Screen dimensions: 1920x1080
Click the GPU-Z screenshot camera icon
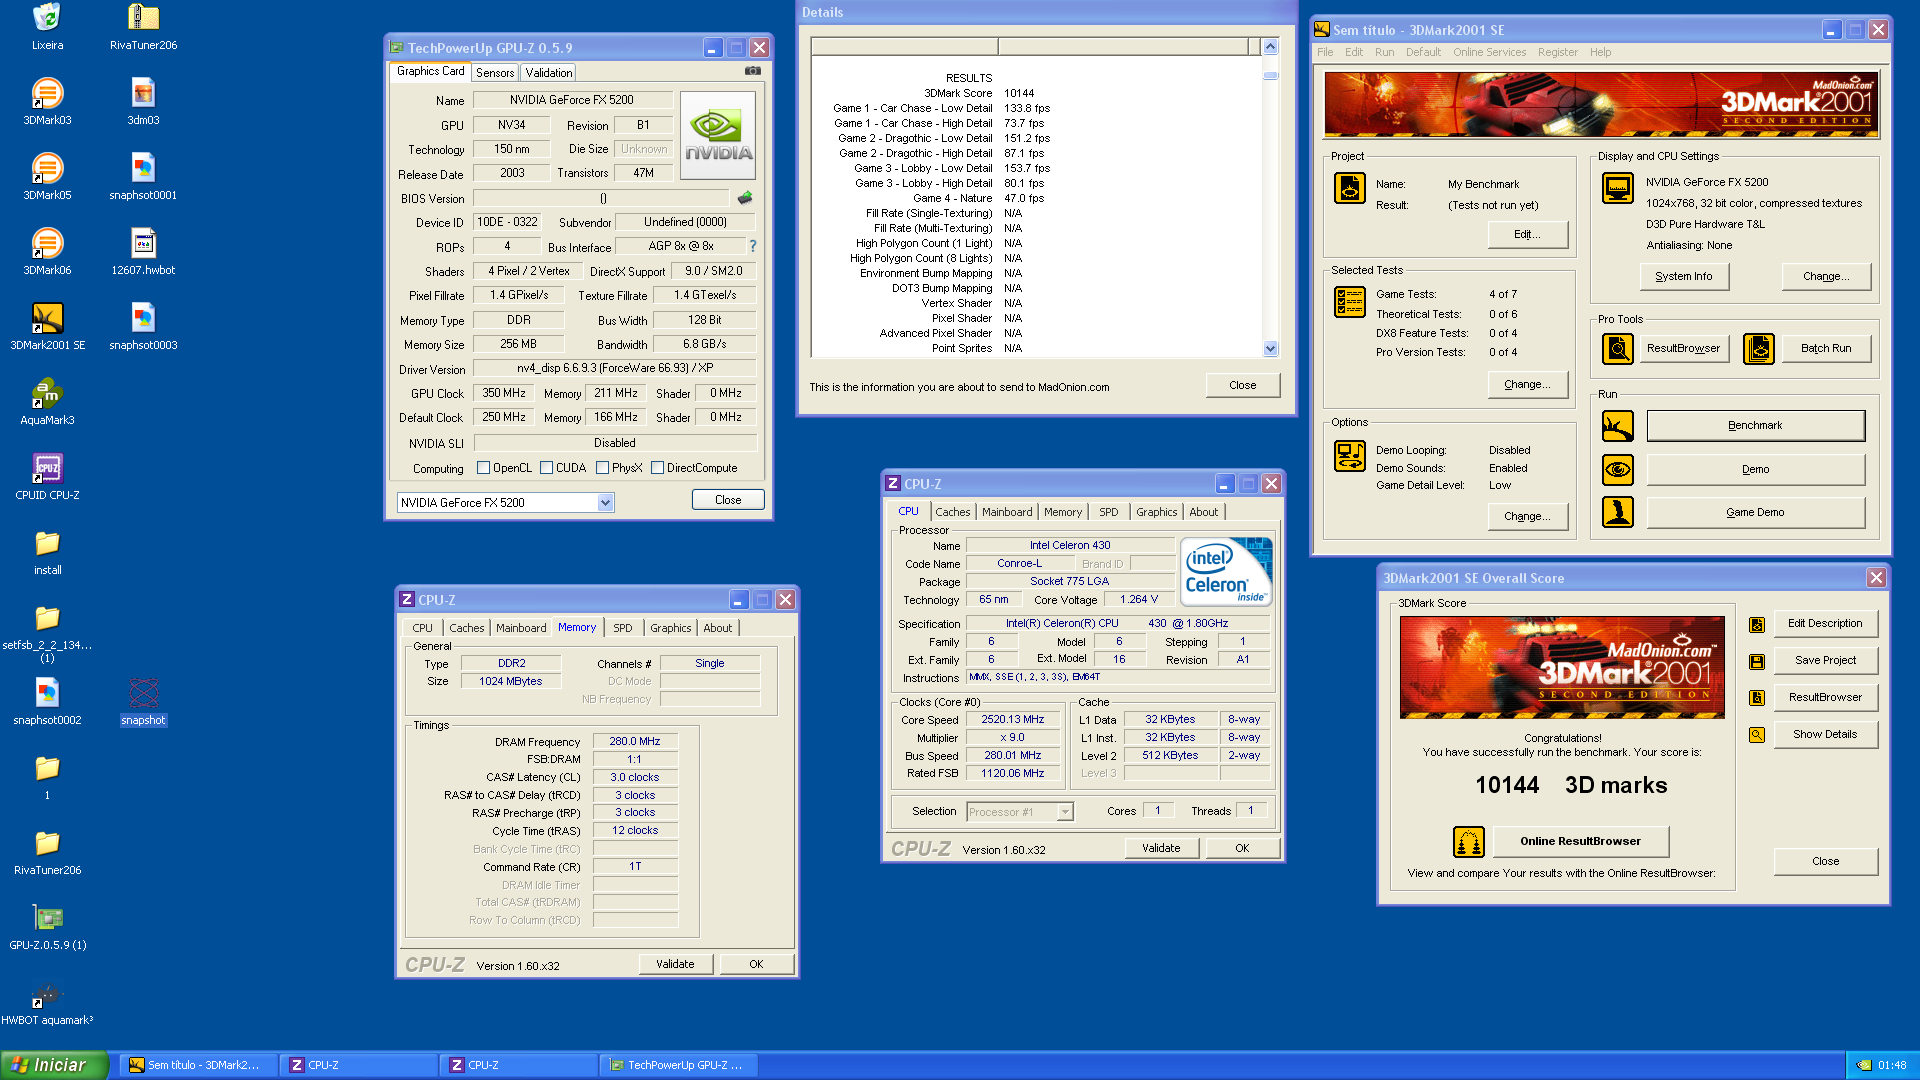[753, 71]
